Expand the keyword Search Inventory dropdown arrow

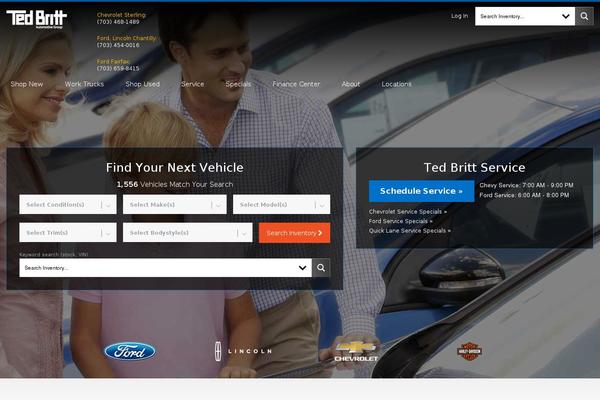click(x=302, y=268)
